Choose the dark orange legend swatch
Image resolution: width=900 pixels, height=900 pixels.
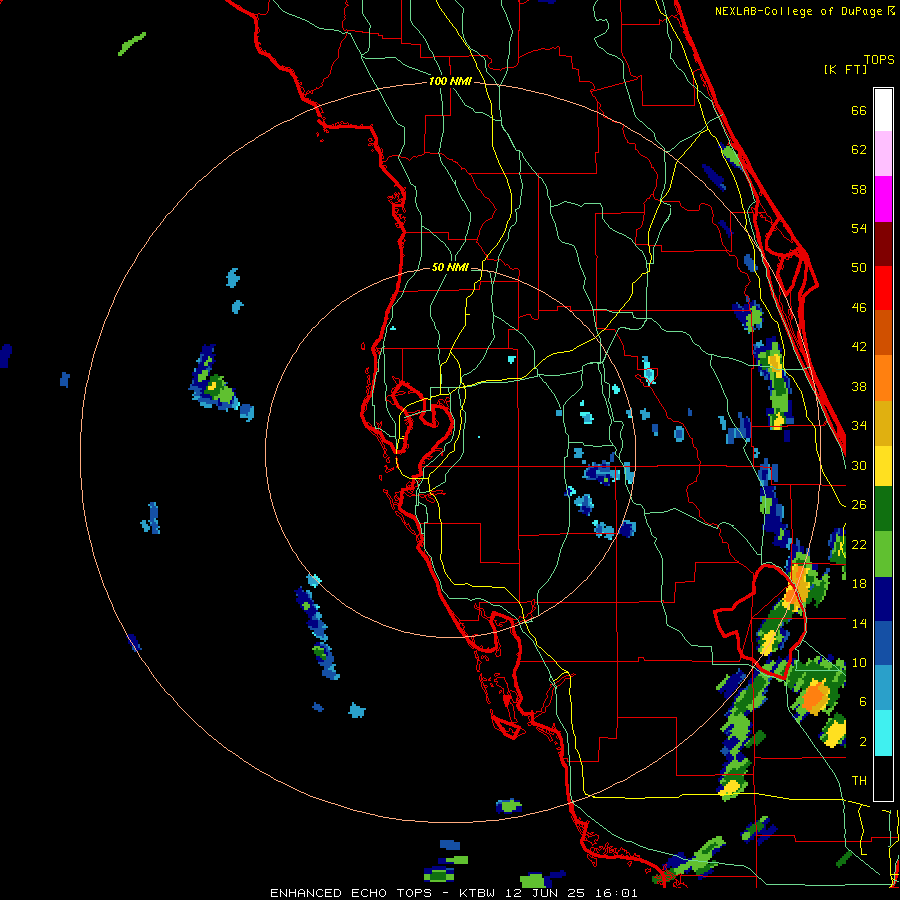(x=883, y=333)
